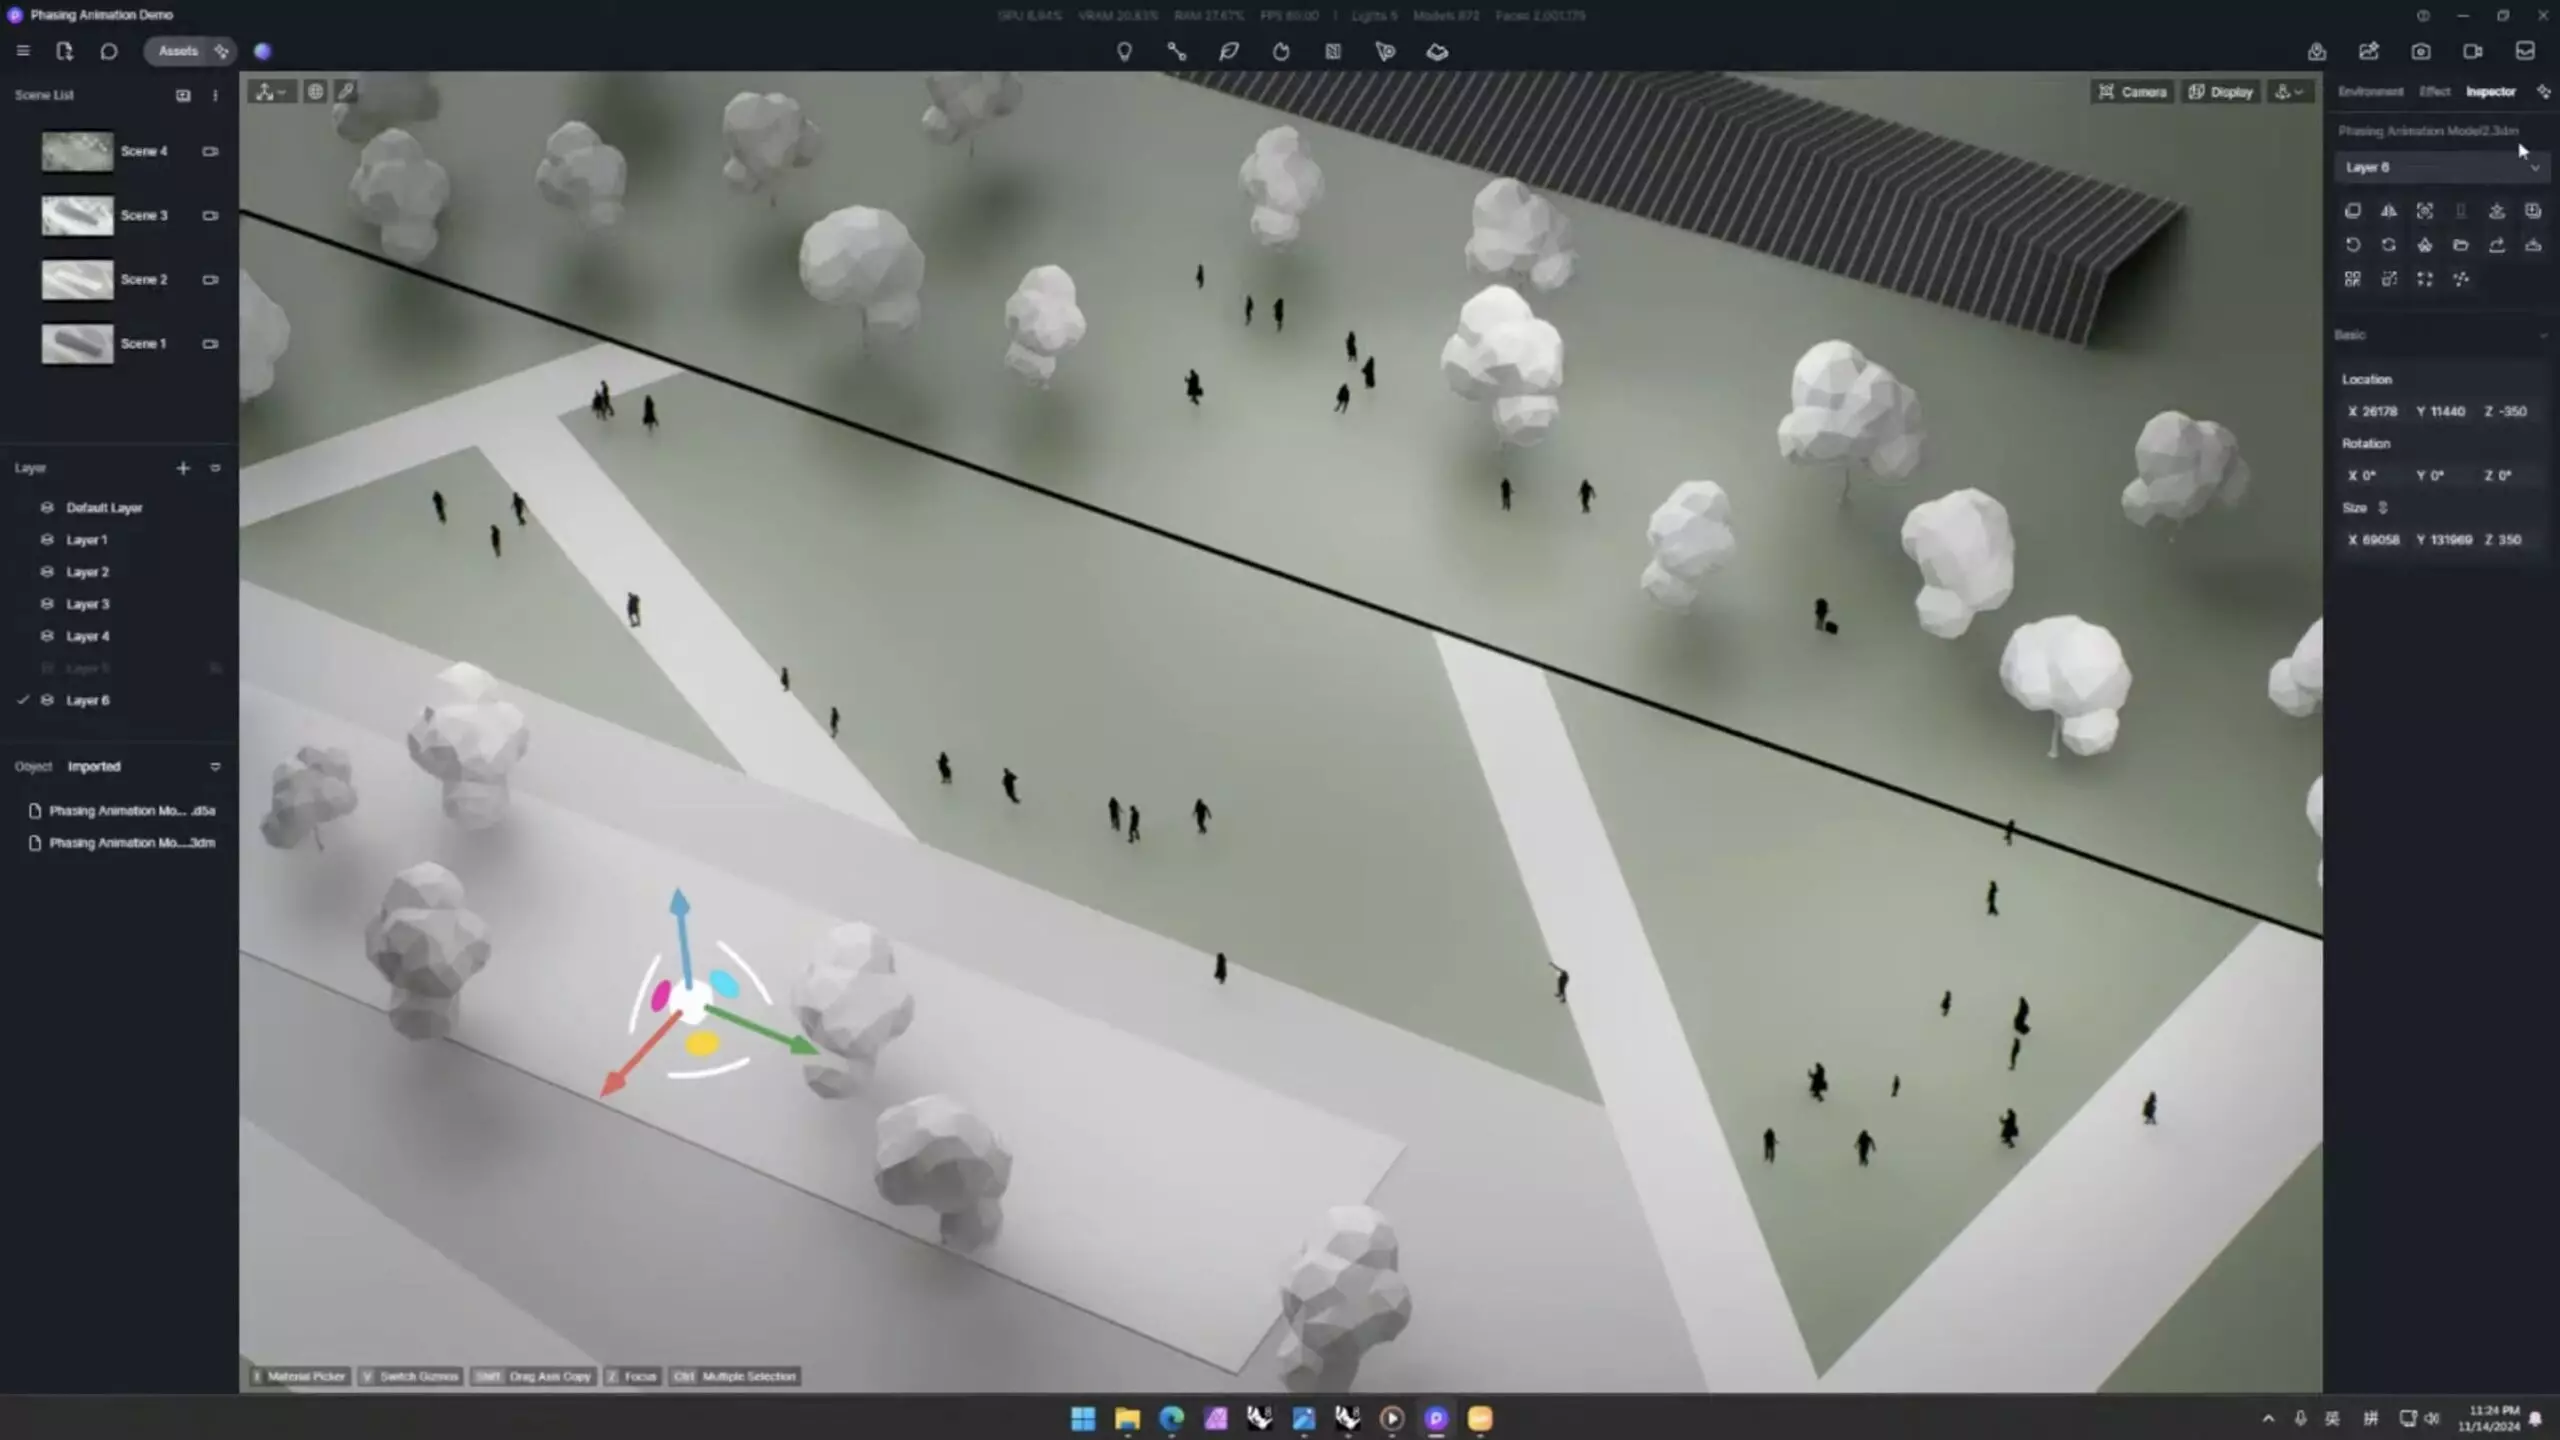Open the video render camcorder icon
This screenshot has width=2560, height=1440.
coord(2473,52)
